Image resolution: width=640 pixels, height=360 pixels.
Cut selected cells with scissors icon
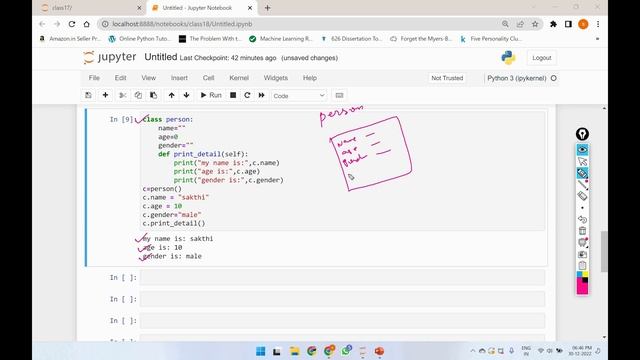click(x=122, y=95)
